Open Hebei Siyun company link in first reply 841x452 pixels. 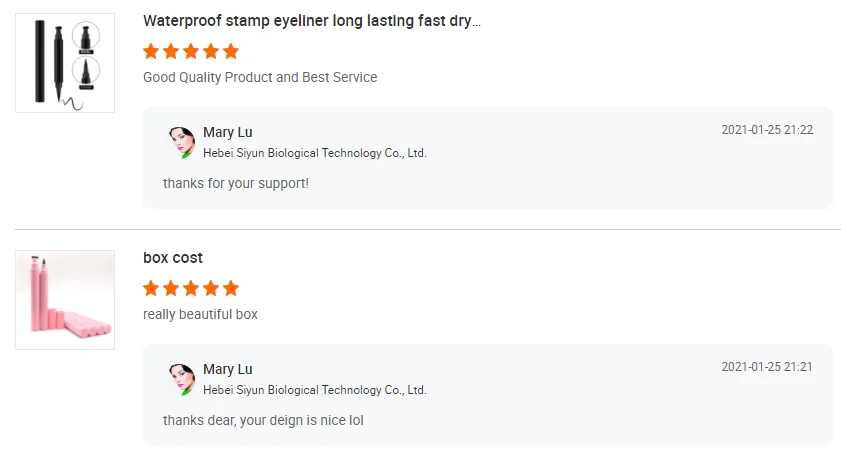coord(314,153)
